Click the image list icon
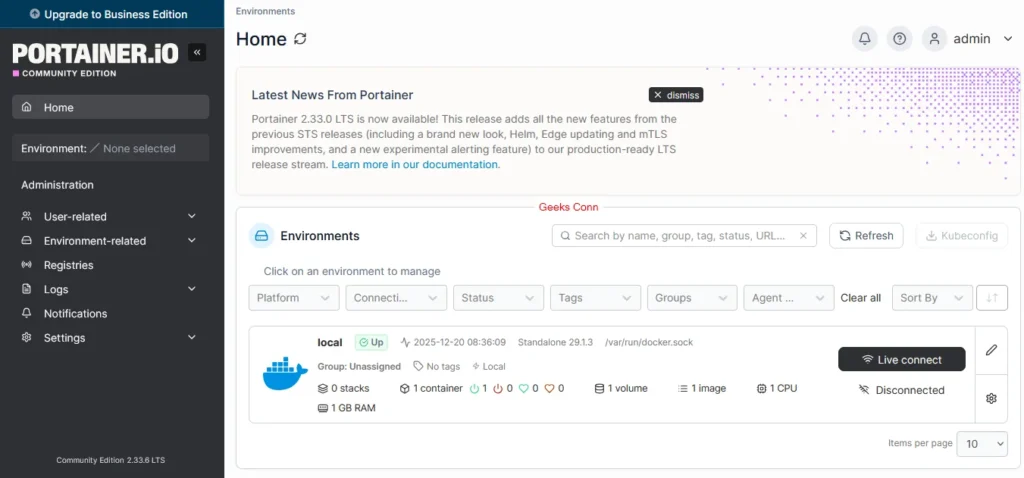1024x478 pixels. click(x=682, y=389)
